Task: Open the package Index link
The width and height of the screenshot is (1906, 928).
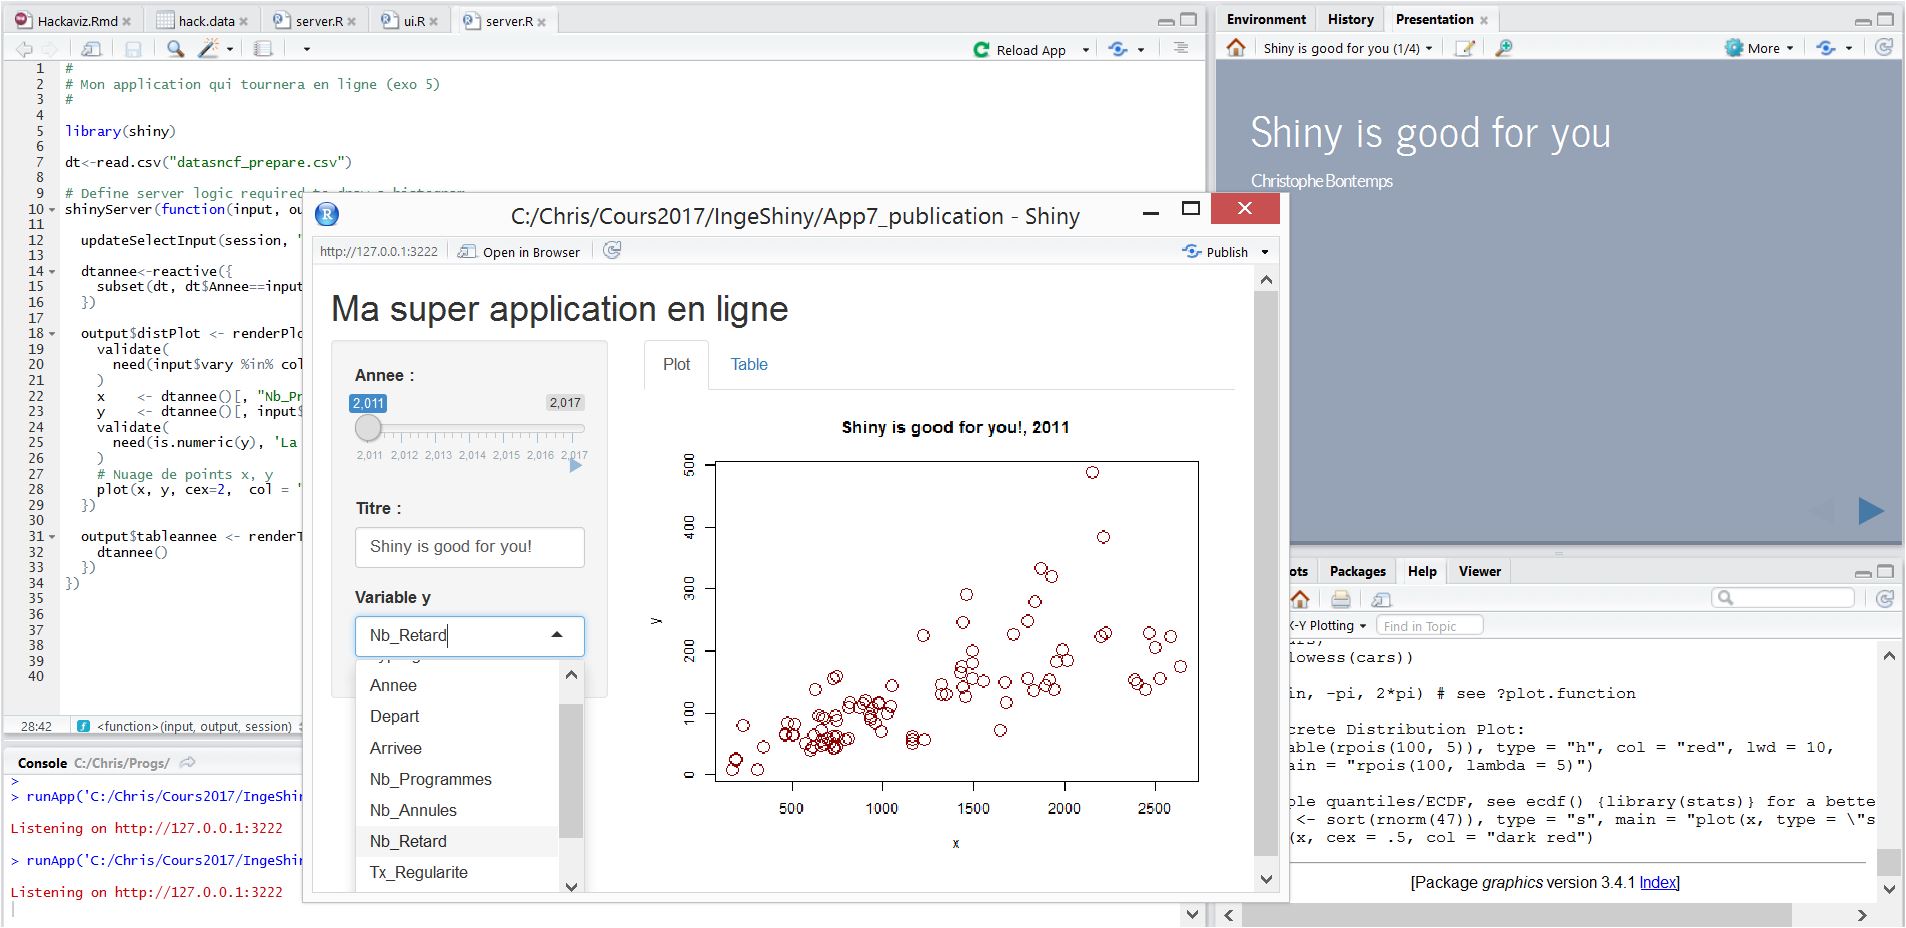Action: click(x=1658, y=882)
